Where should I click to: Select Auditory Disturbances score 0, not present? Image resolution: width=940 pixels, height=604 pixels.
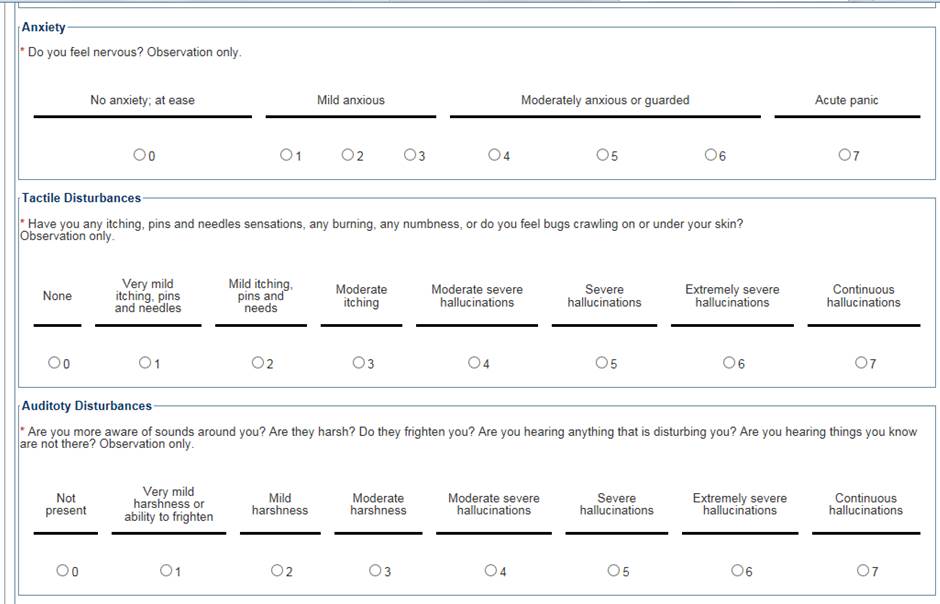(x=62, y=571)
